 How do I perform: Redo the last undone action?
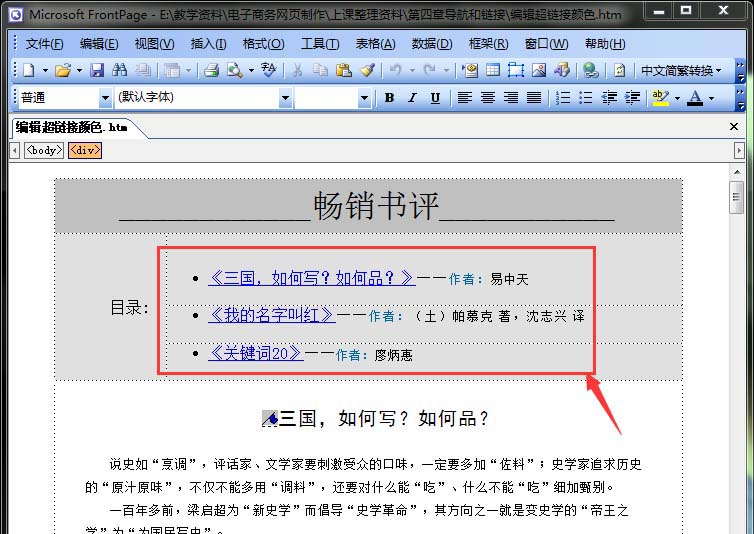[429, 71]
